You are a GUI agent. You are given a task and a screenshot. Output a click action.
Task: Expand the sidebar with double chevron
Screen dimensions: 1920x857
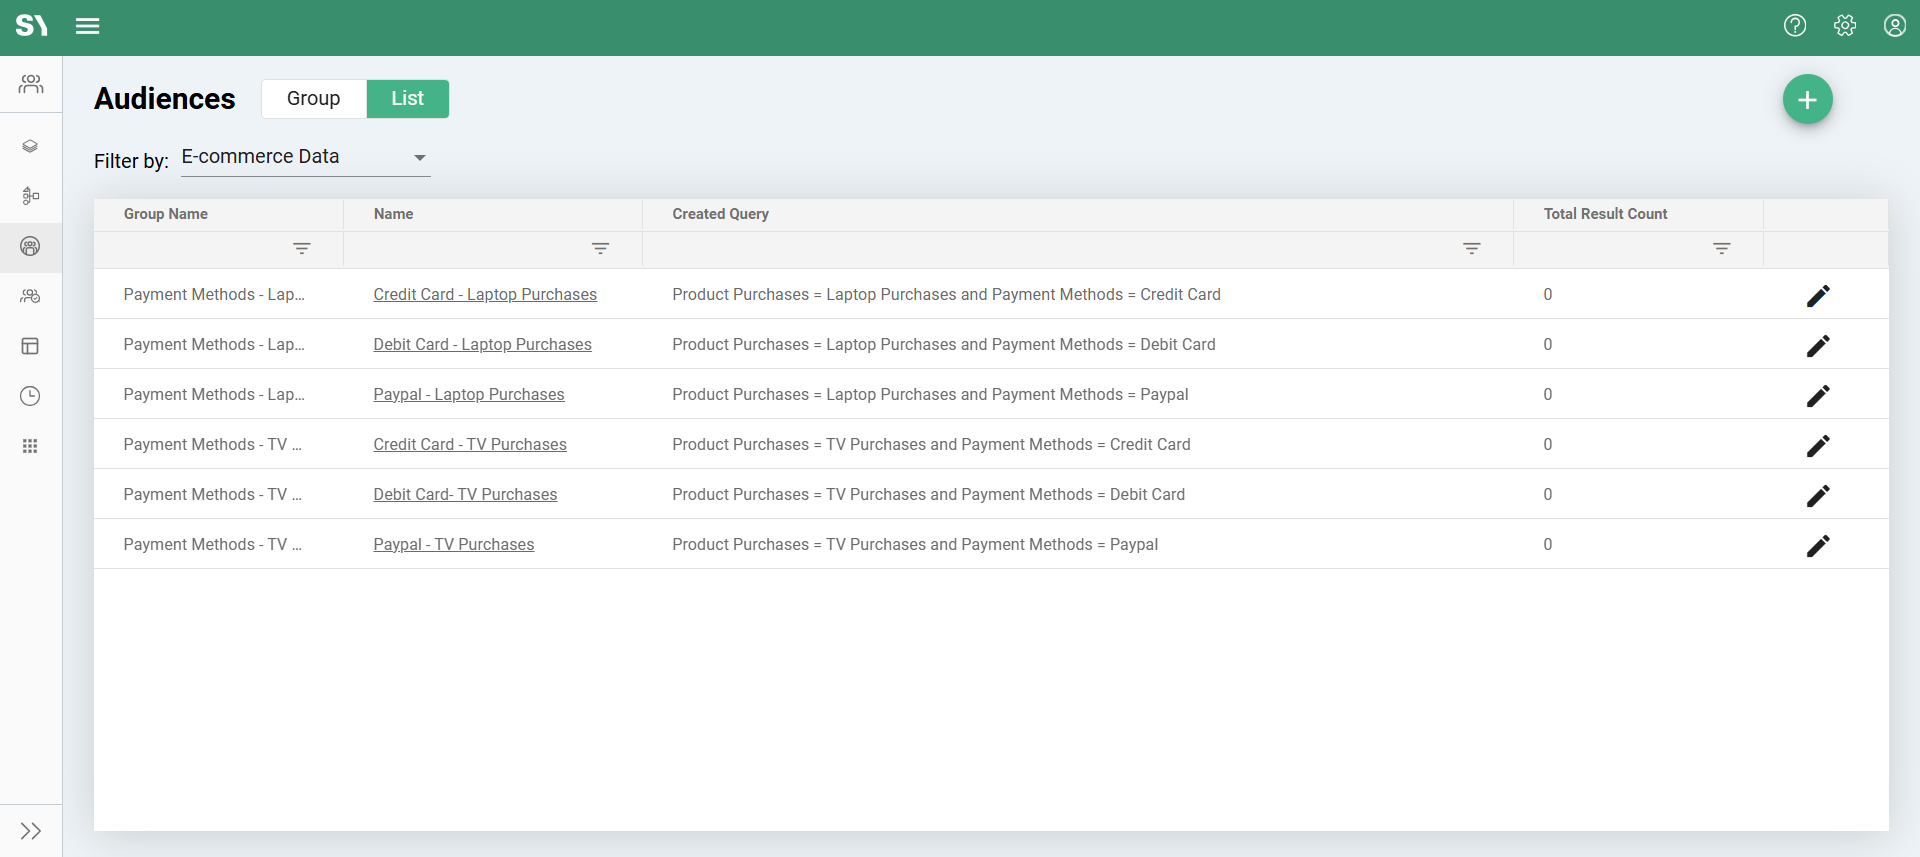[30, 831]
